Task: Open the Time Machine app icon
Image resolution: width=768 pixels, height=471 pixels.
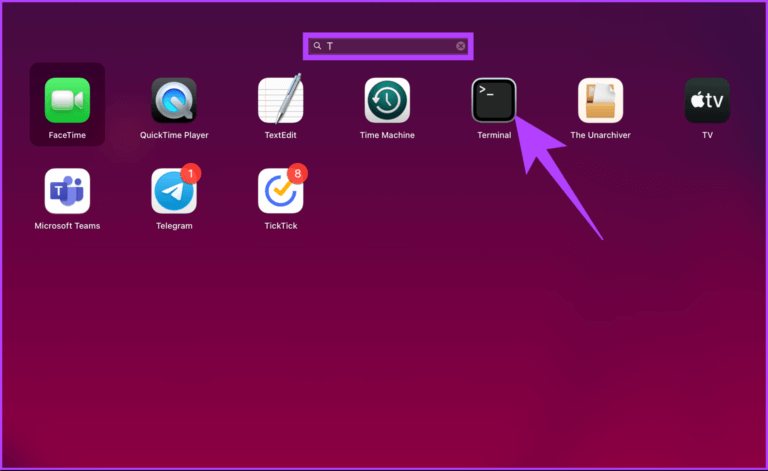Action: 387,100
